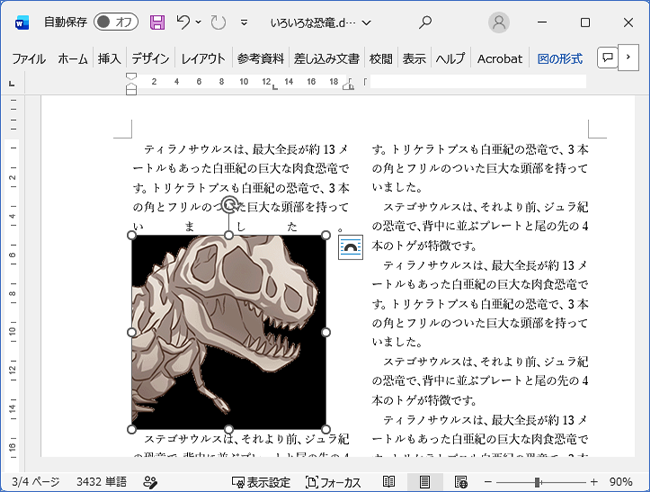Open the undo history dropdown arrow
The image size is (650, 492).
click(198, 22)
